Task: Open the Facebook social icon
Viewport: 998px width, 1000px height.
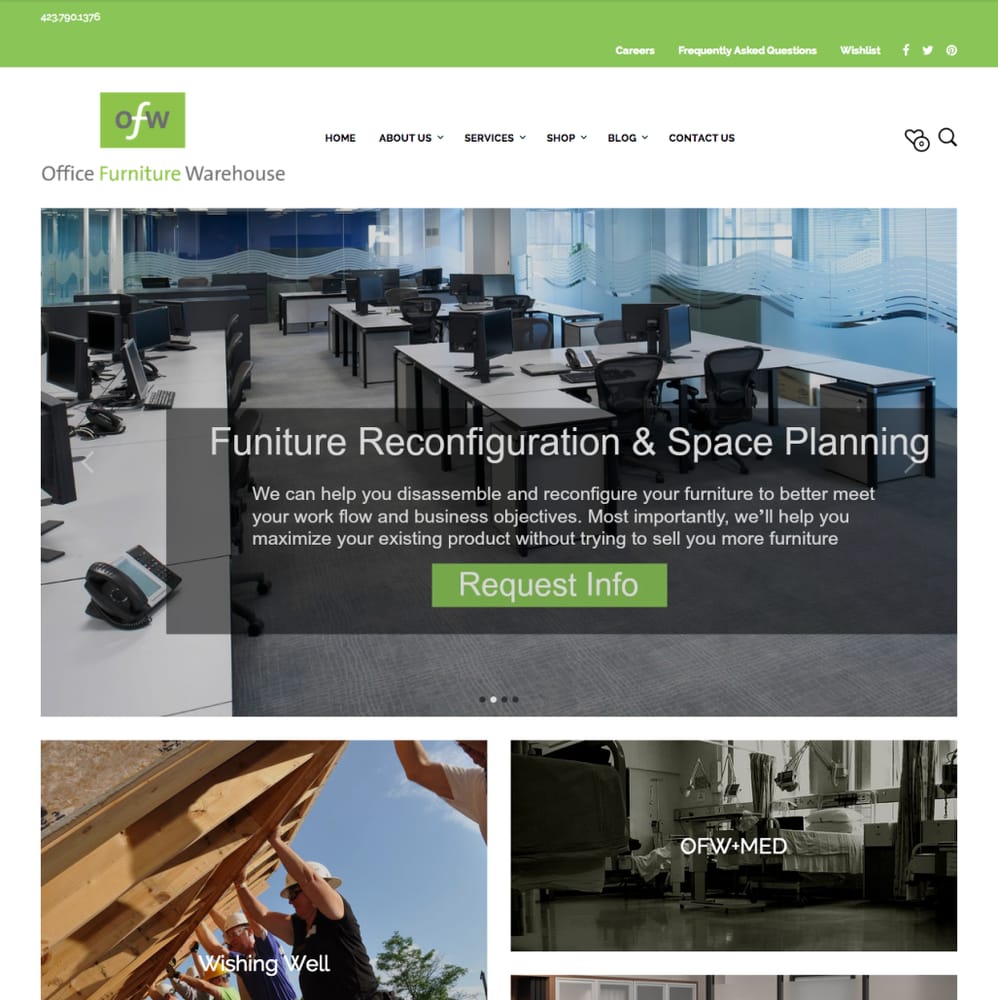Action: (x=906, y=50)
